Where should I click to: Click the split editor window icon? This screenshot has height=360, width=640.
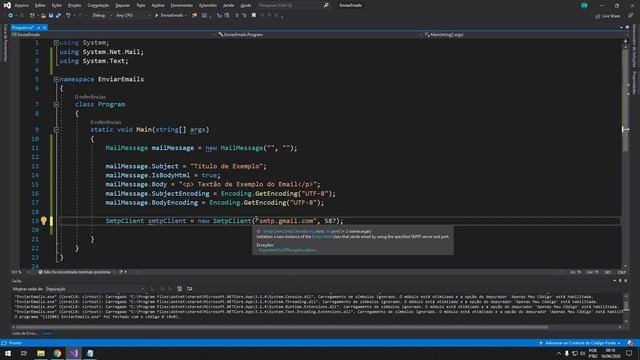tap(625, 41)
